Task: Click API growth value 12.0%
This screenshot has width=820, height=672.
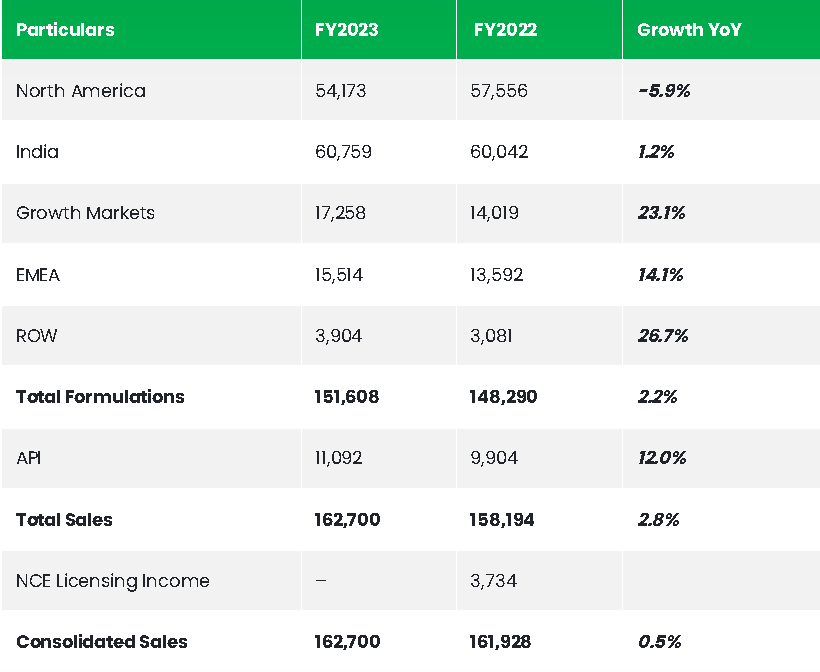Action: [661, 458]
